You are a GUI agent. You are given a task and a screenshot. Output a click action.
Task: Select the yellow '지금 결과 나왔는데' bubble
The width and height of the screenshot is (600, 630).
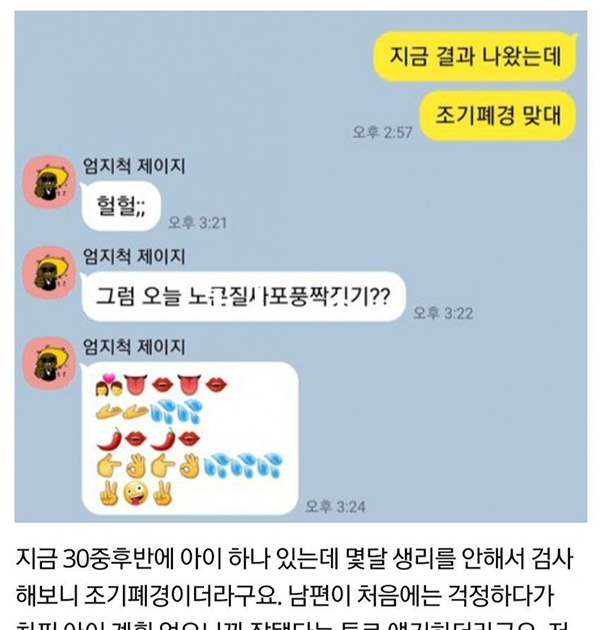click(475, 56)
